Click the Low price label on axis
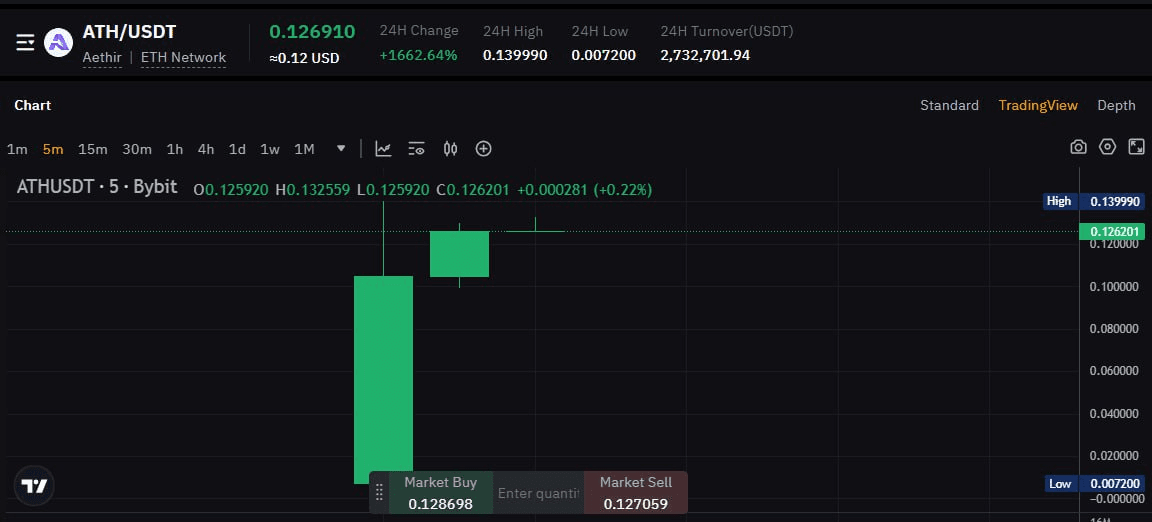This screenshot has height=522, width=1152. pyautogui.click(x=1094, y=484)
